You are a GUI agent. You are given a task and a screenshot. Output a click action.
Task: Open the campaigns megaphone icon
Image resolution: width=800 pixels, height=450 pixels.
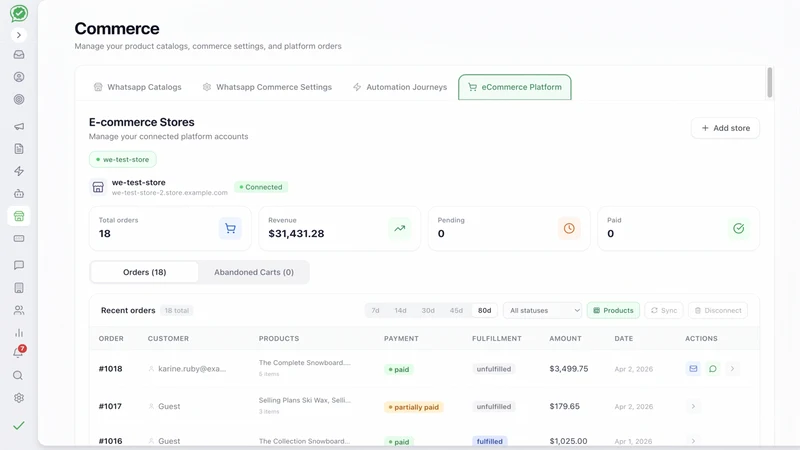pyautogui.click(x=19, y=126)
